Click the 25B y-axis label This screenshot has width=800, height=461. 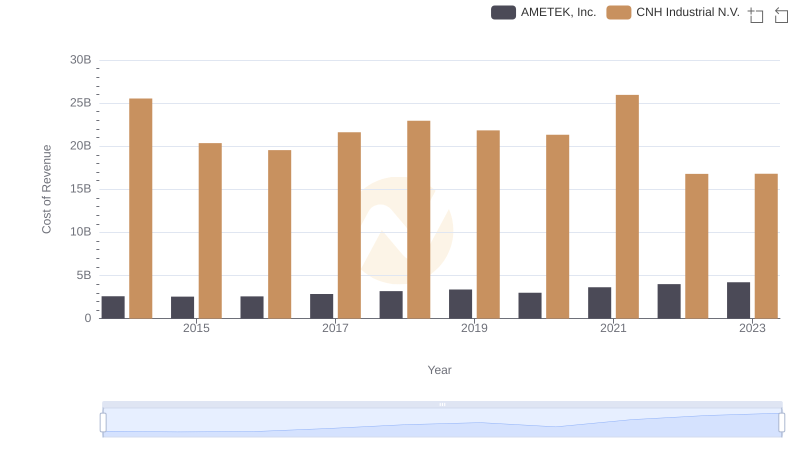[x=81, y=103]
